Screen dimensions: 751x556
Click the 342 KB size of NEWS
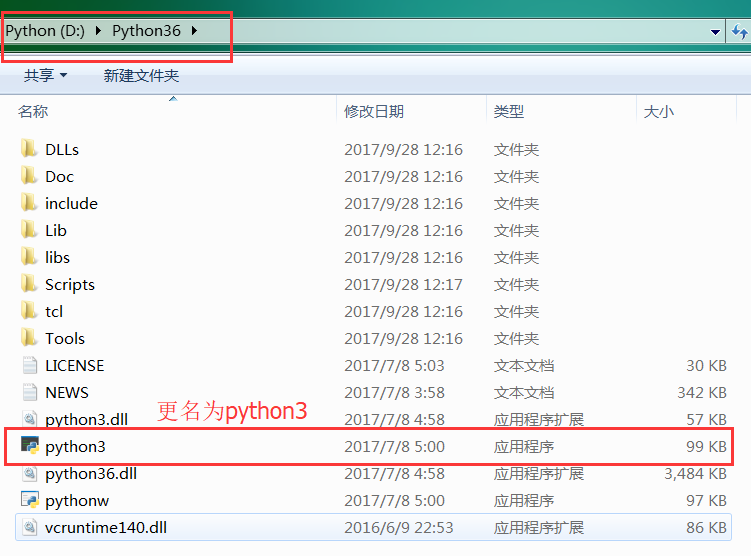coord(702,392)
